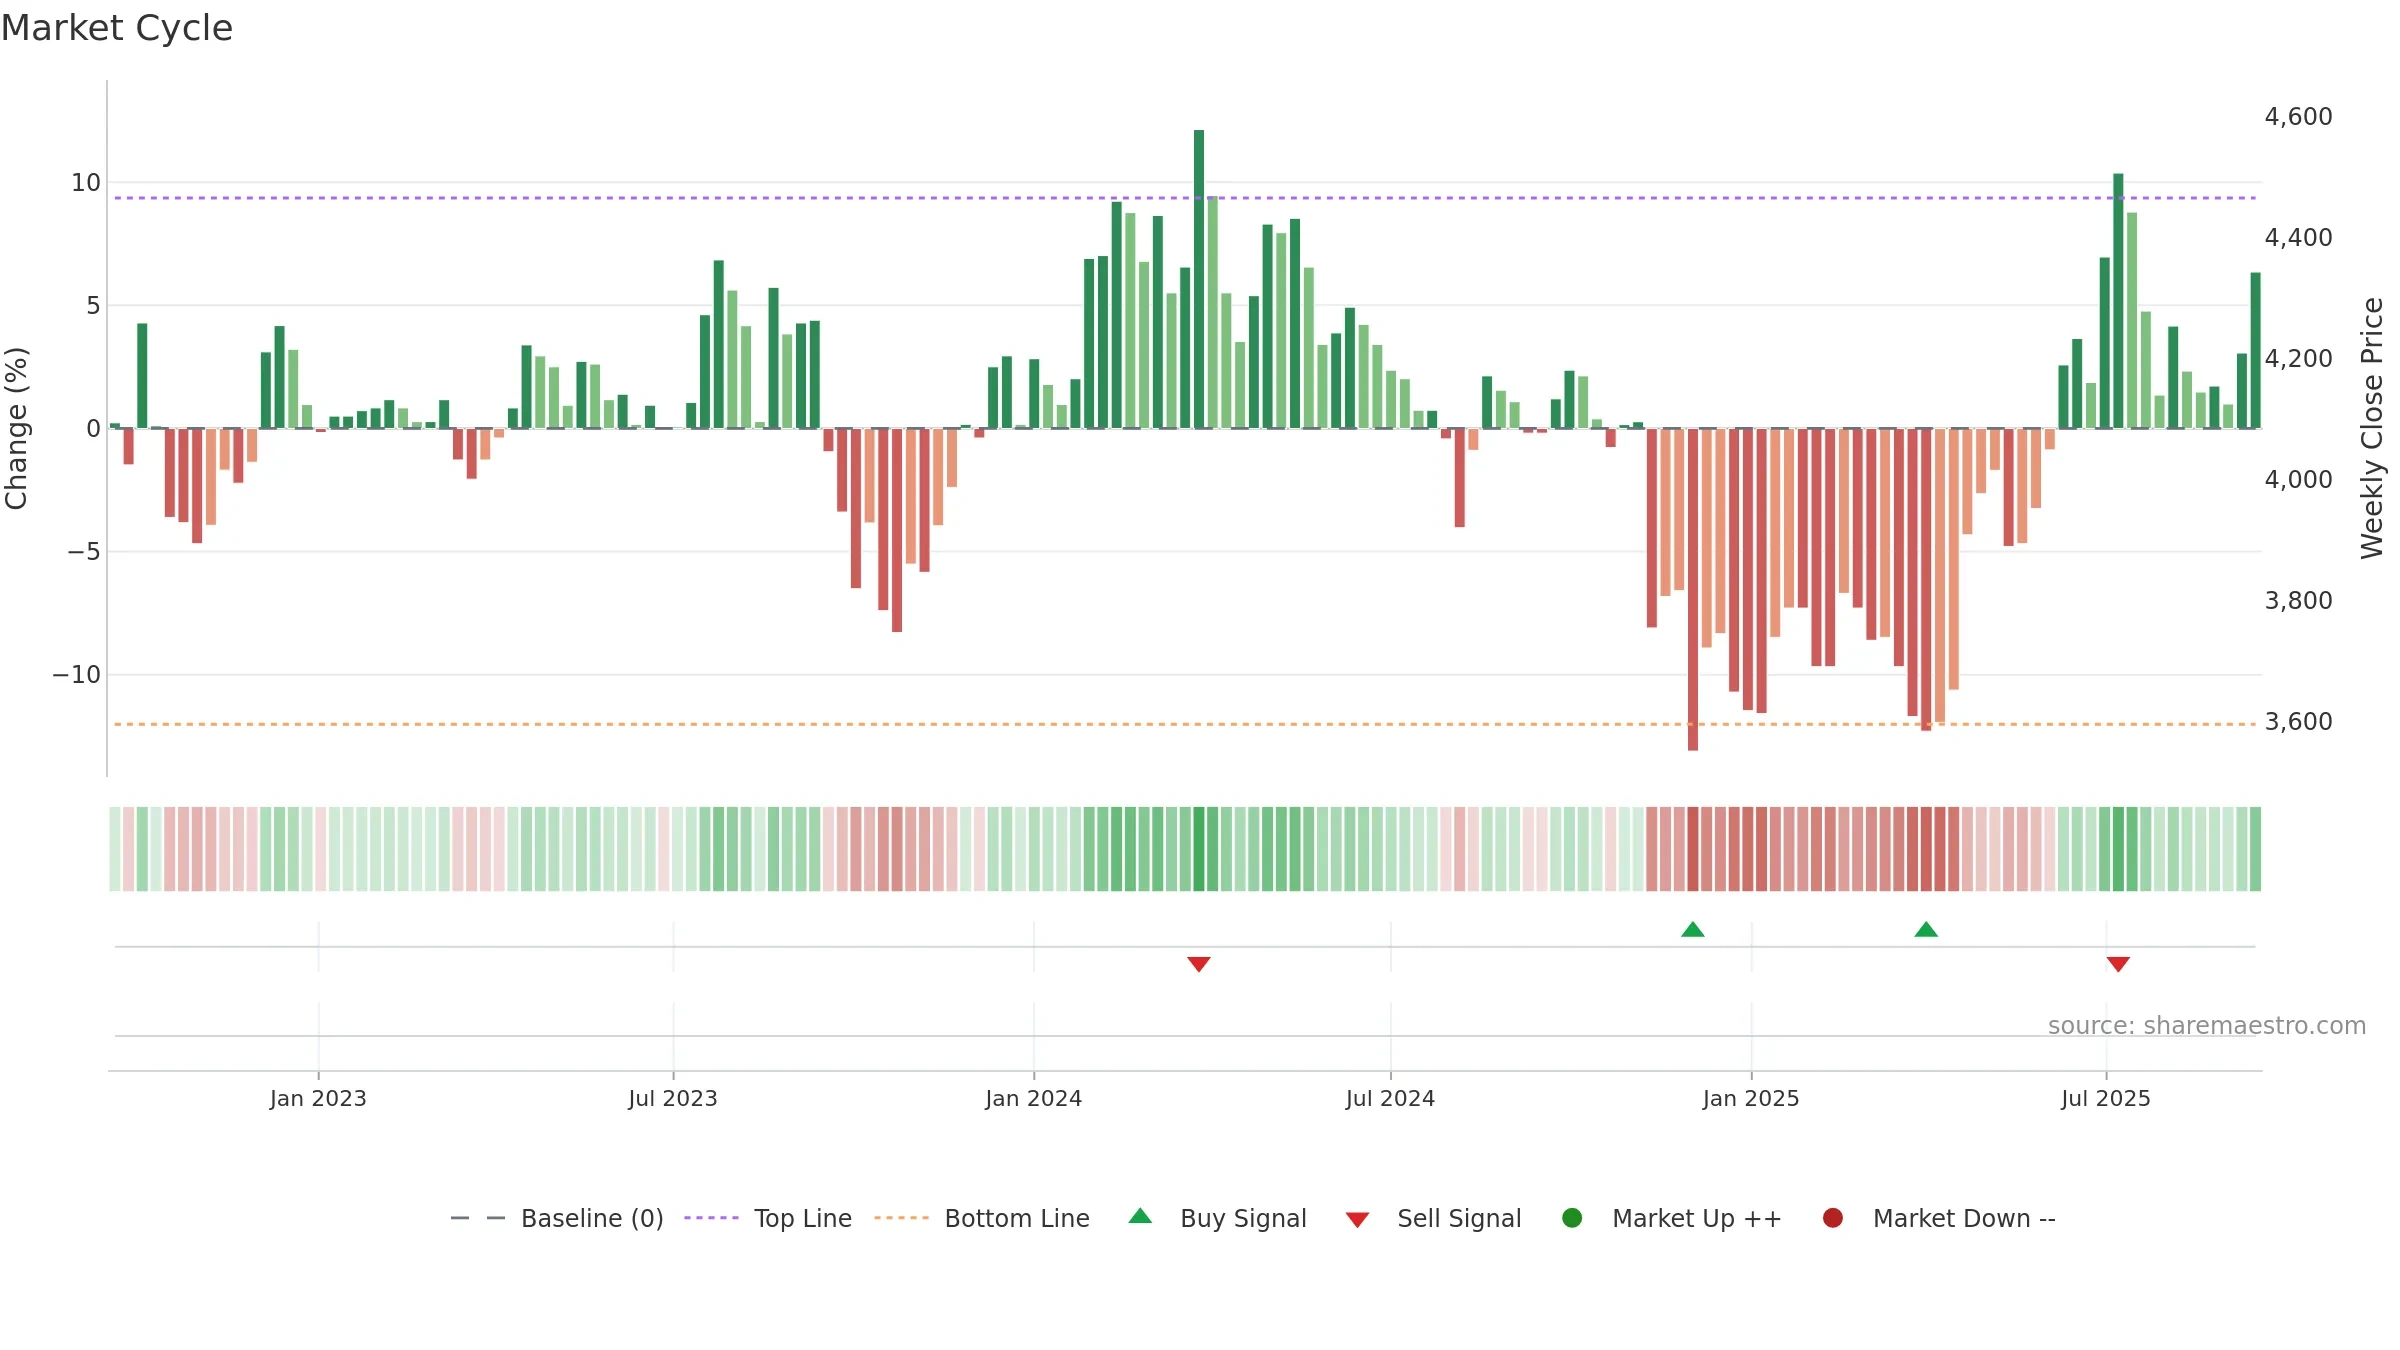The image size is (2400, 1350).
Task: Click the Market Cycle chart title
Action: coord(117,28)
